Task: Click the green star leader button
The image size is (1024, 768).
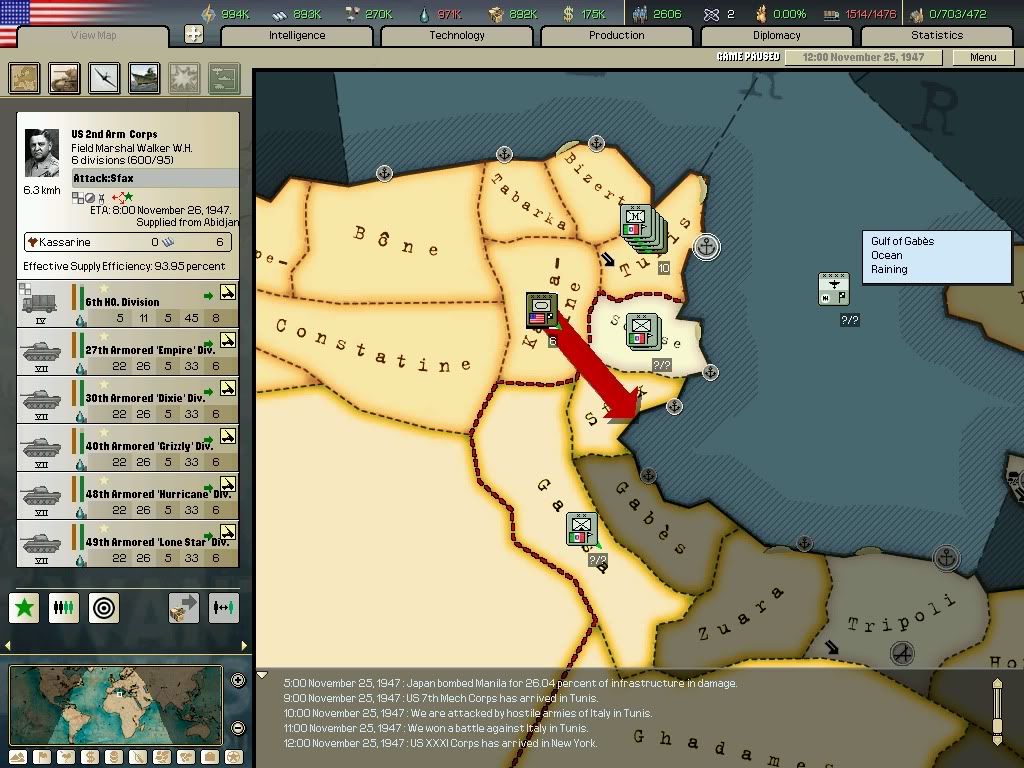Action: tap(24, 607)
